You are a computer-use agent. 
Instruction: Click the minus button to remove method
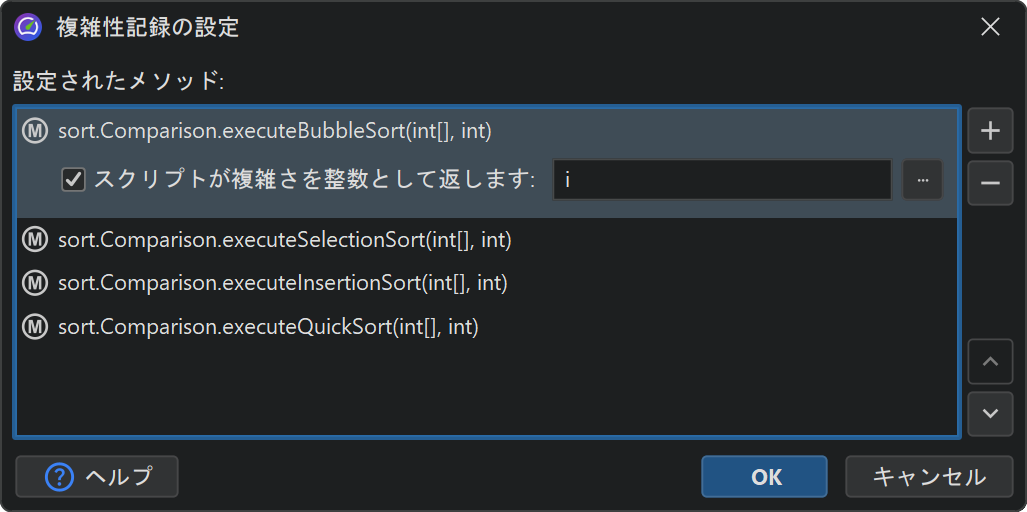coord(990,183)
